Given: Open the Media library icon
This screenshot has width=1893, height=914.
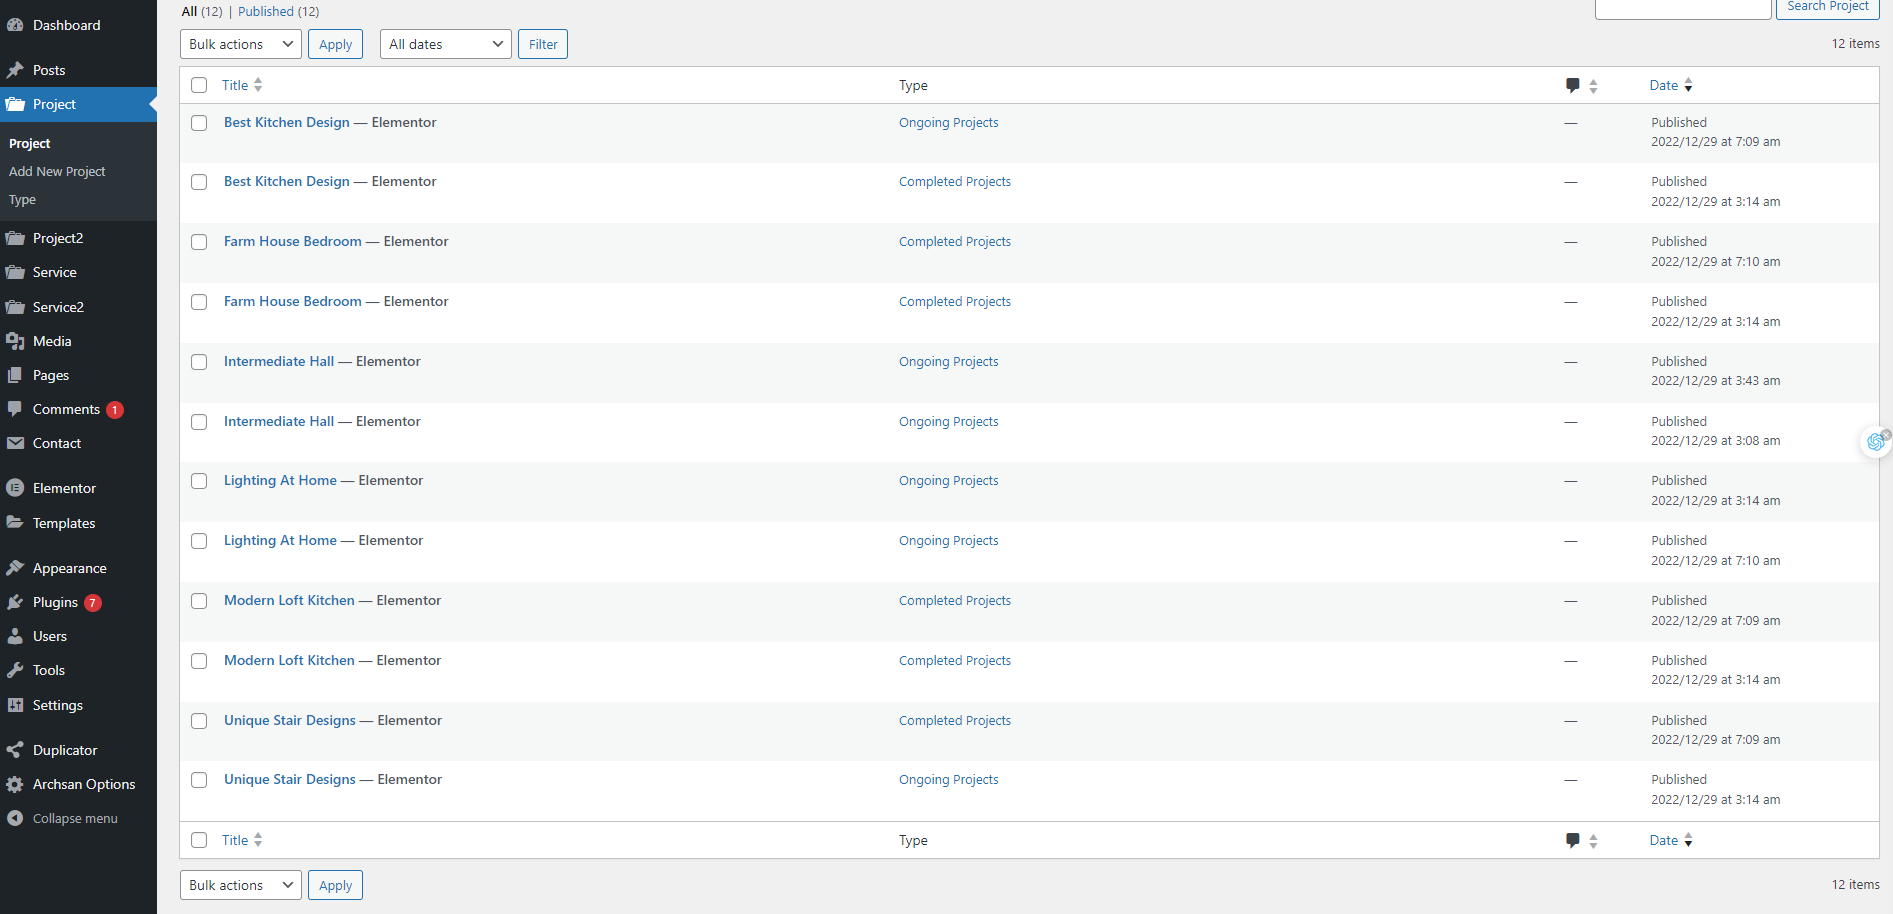Looking at the screenshot, I should click(15, 341).
